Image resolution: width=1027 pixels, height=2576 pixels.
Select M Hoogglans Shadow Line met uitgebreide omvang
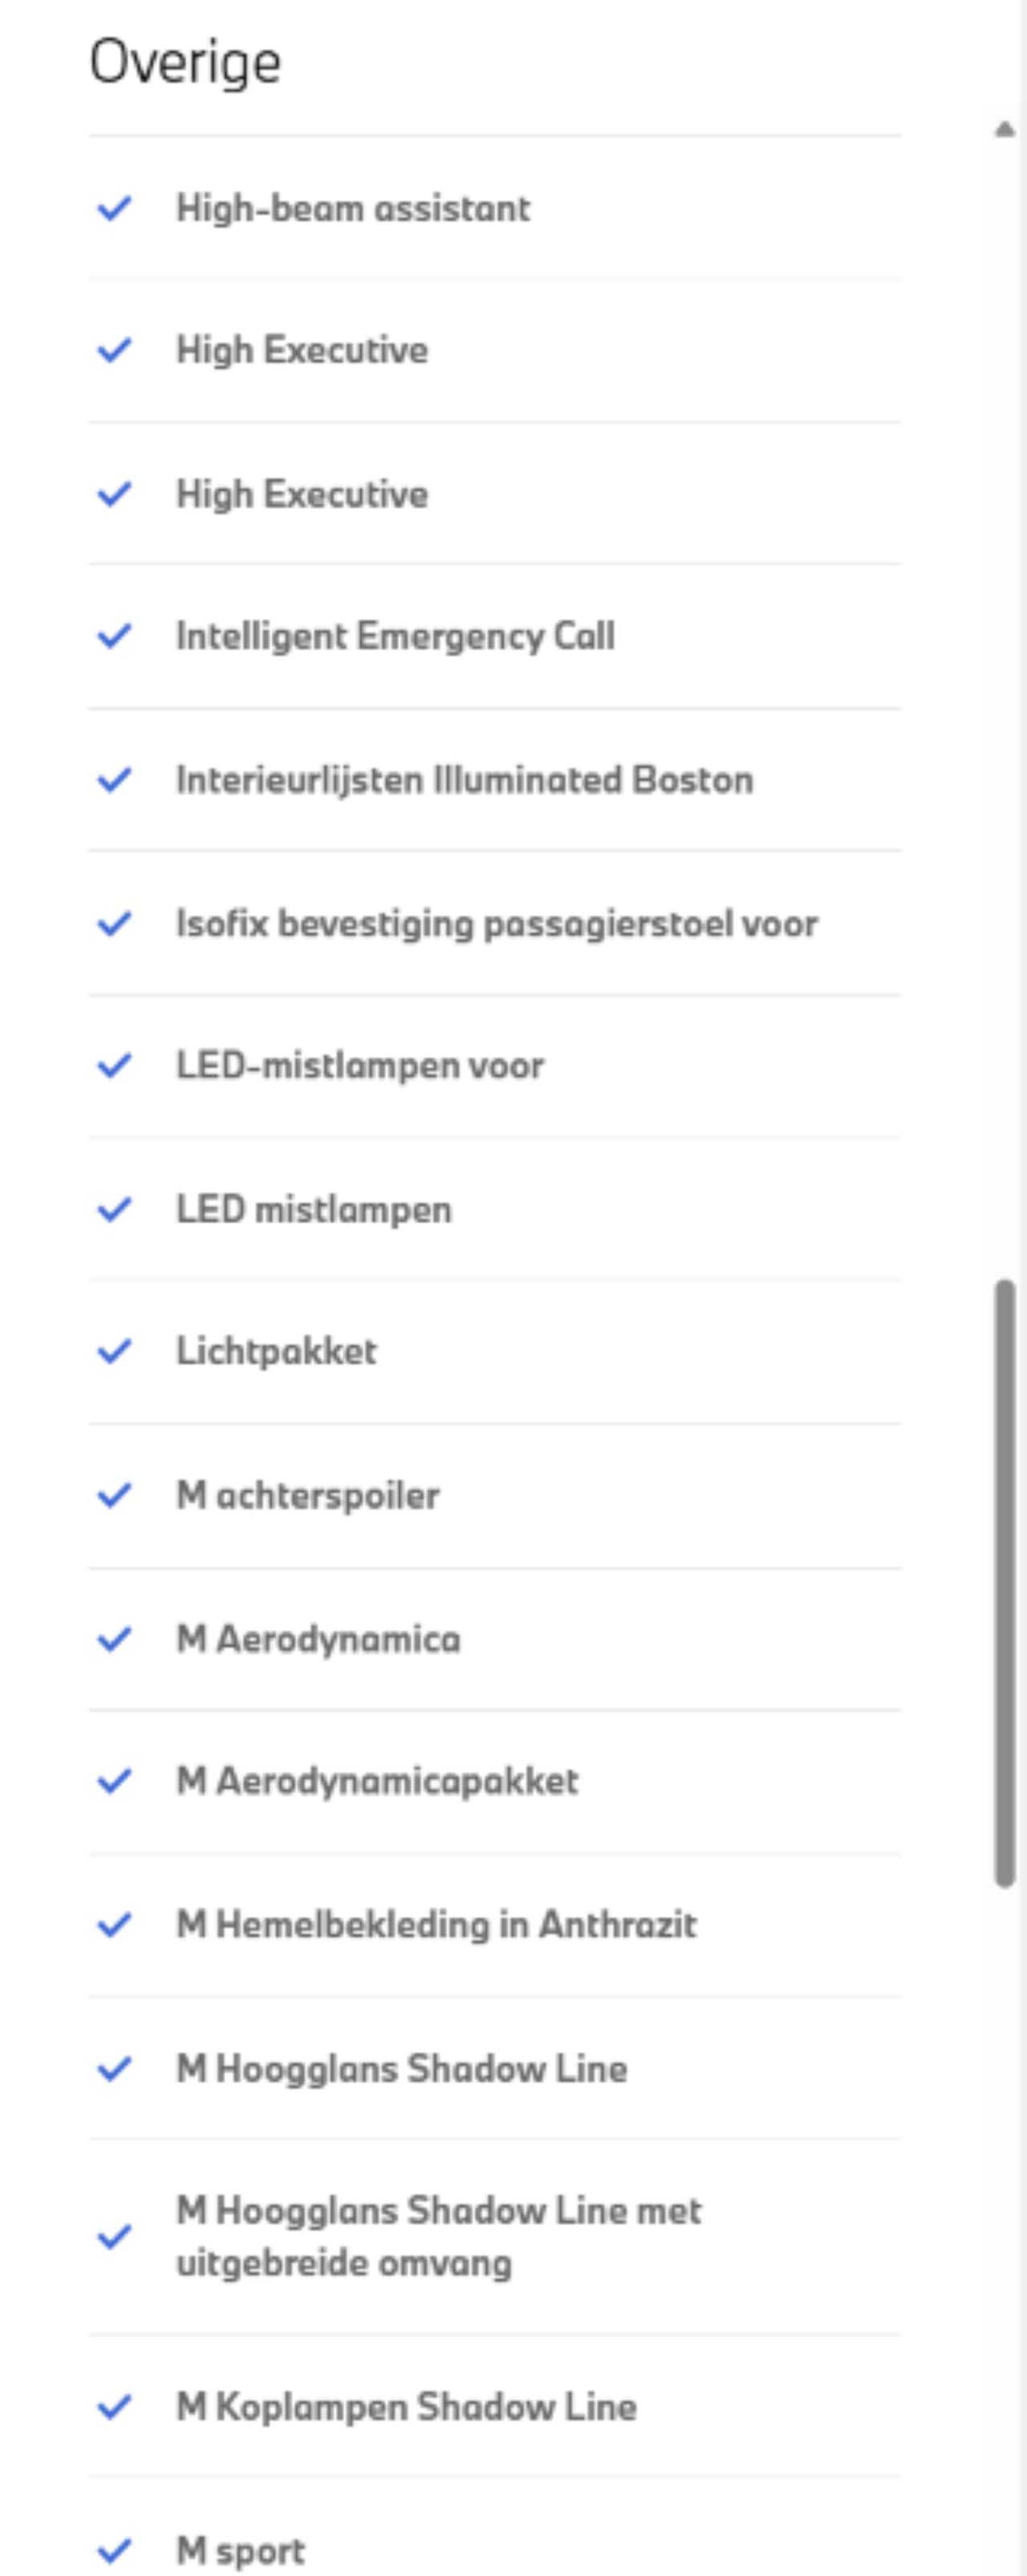coord(438,2236)
